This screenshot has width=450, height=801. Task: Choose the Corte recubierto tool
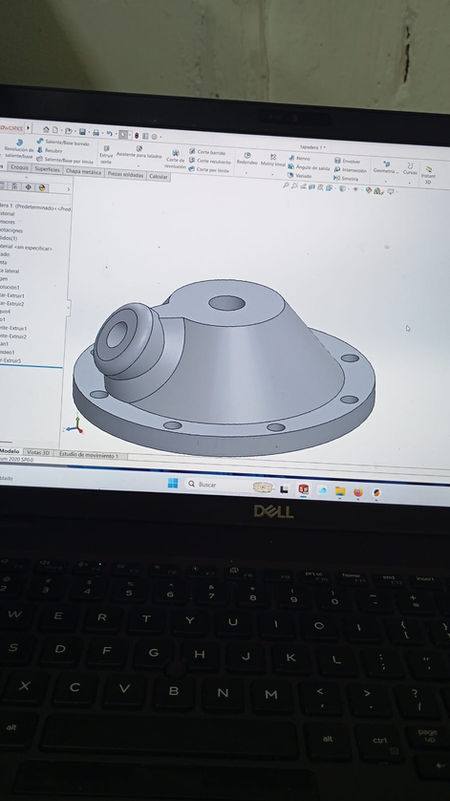click(x=210, y=161)
